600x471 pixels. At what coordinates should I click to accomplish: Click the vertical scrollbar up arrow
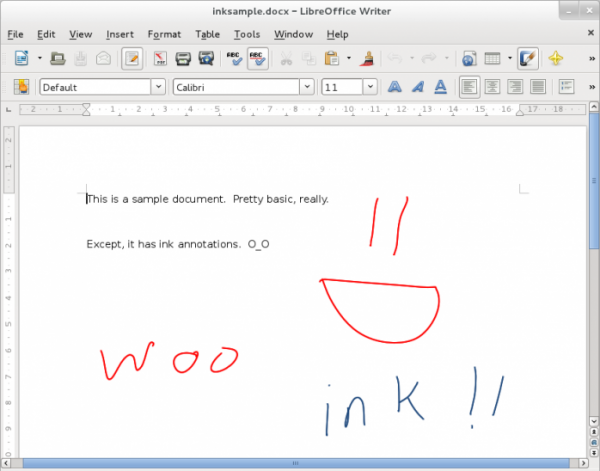click(594, 106)
